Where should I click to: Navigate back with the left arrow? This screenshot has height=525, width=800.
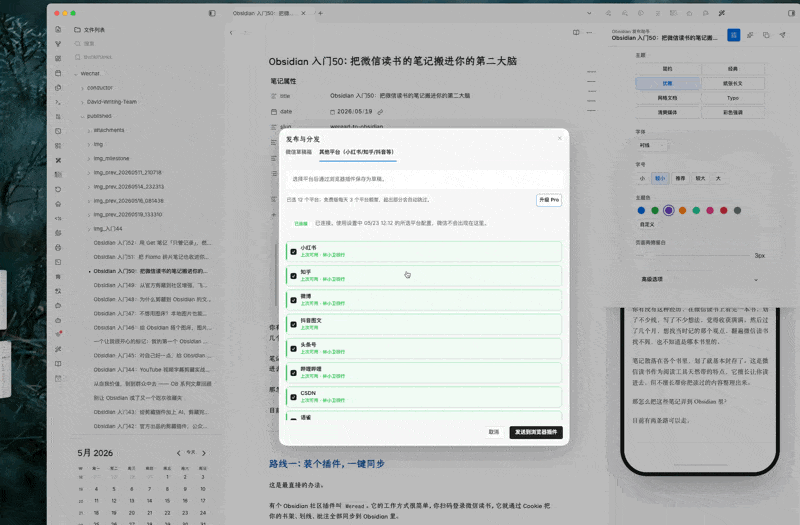click(x=231, y=33)
